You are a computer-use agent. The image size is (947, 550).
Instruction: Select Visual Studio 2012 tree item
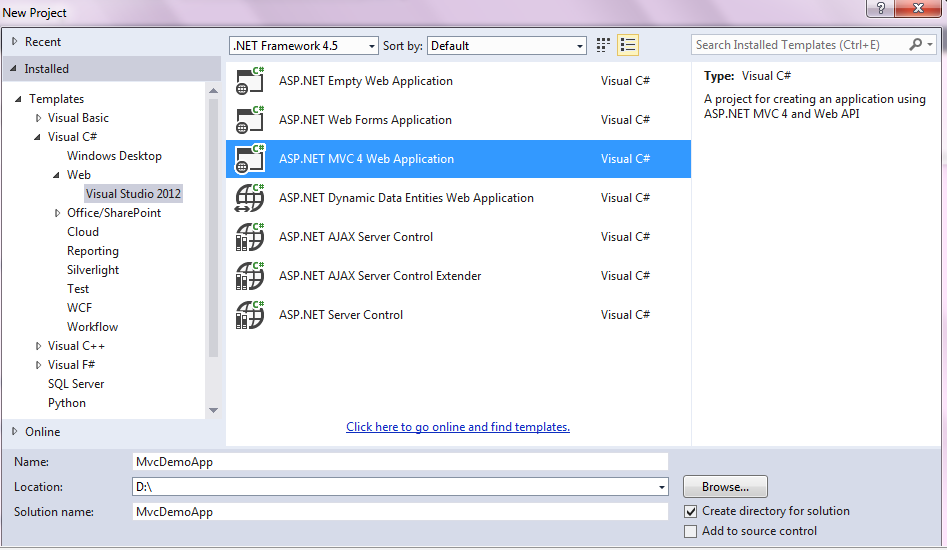coord(133,194)
